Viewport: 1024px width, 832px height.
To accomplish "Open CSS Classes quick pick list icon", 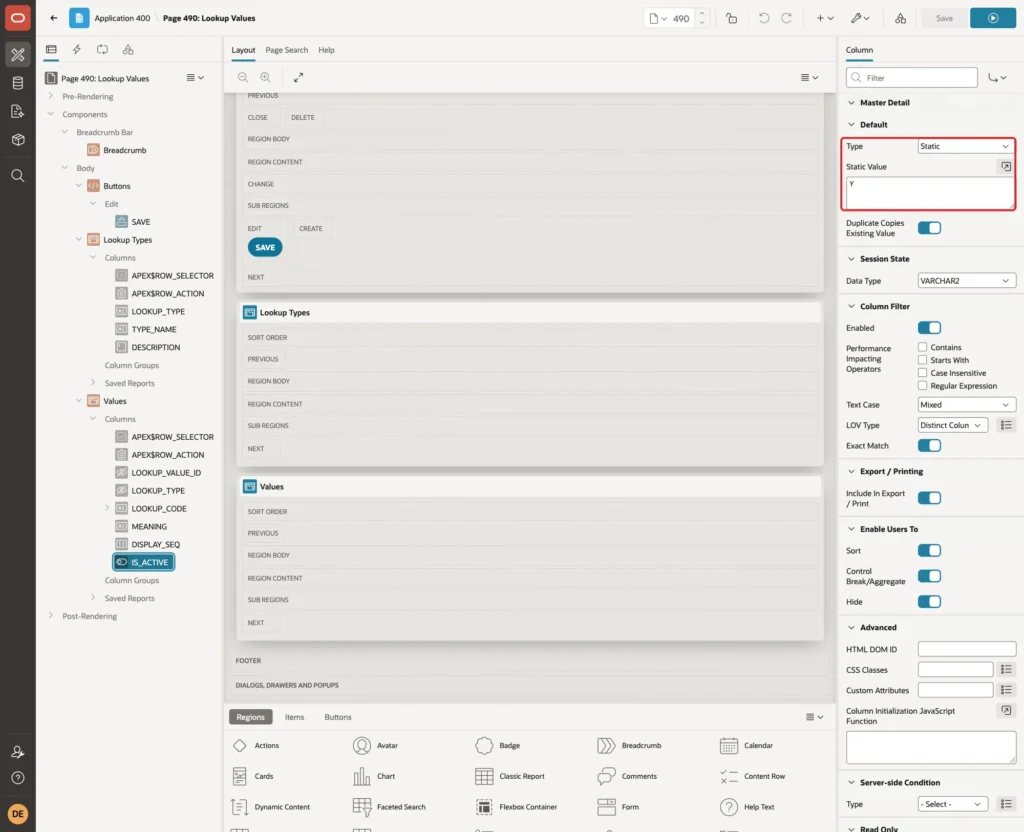I will (1006, 669).
